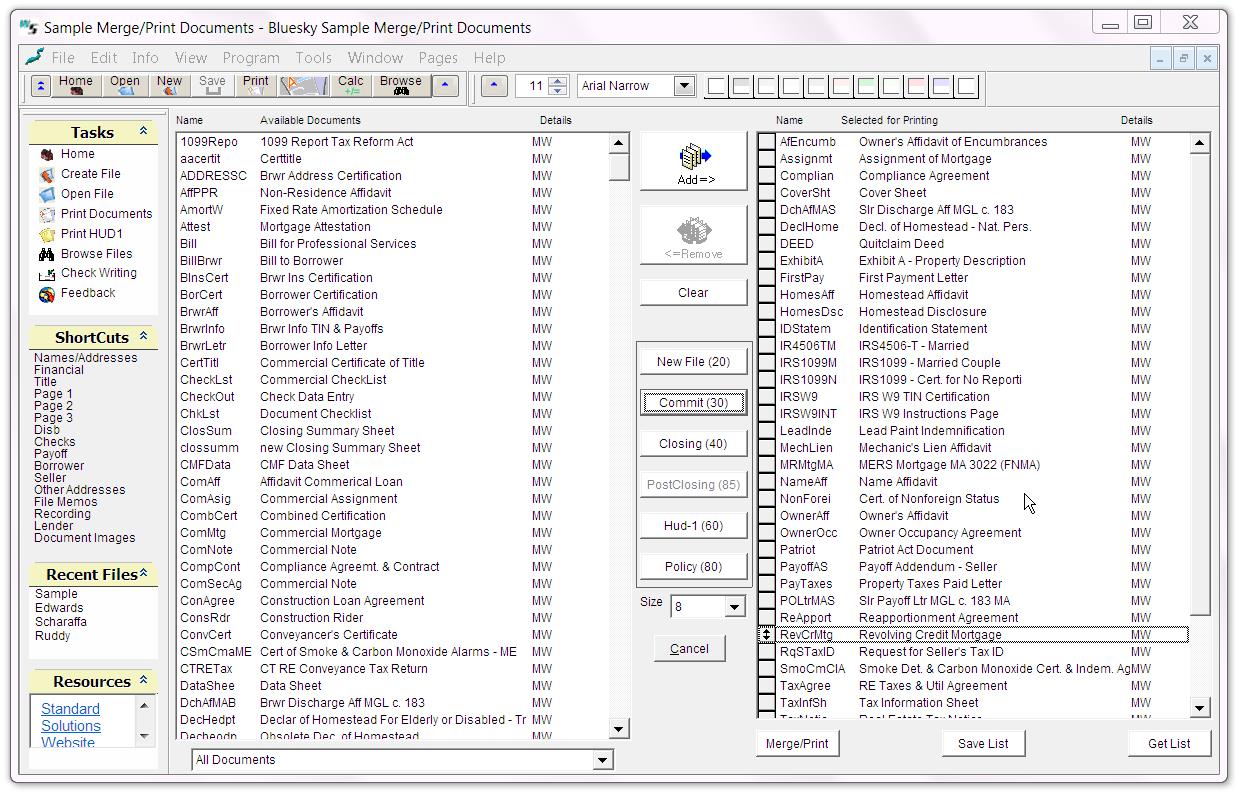Click the Standard Solutions Website link
This screenshot has width=1236, height=792.
point(70,726)
